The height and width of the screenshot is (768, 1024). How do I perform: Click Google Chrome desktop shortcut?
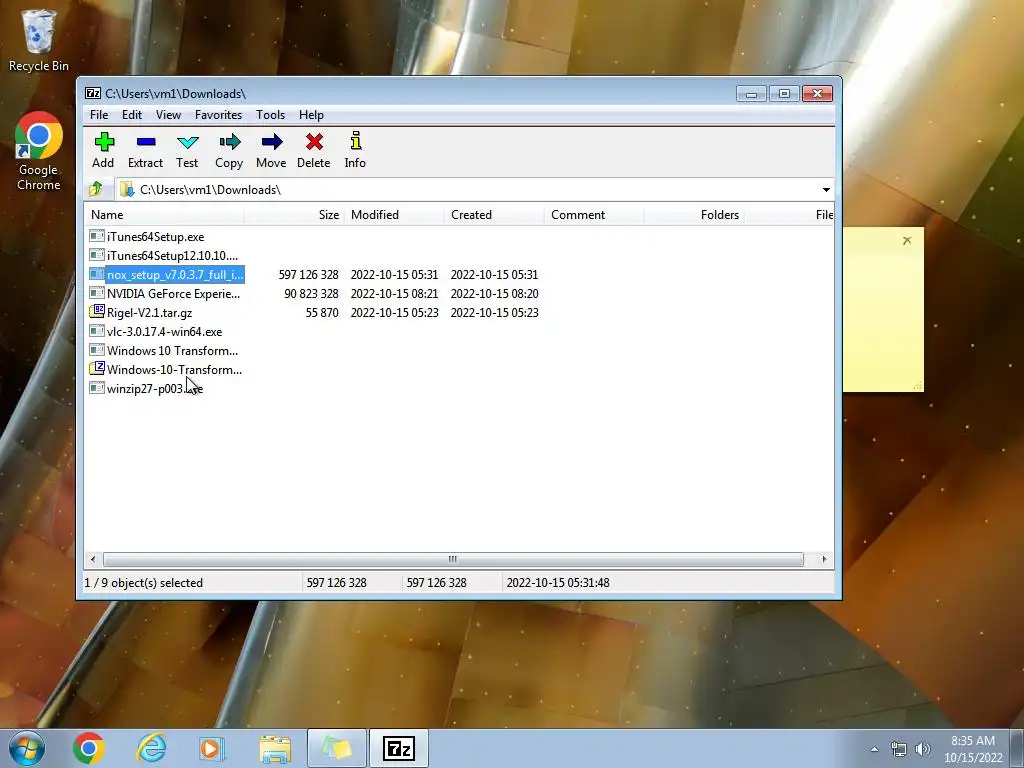[x=39, y=152]
